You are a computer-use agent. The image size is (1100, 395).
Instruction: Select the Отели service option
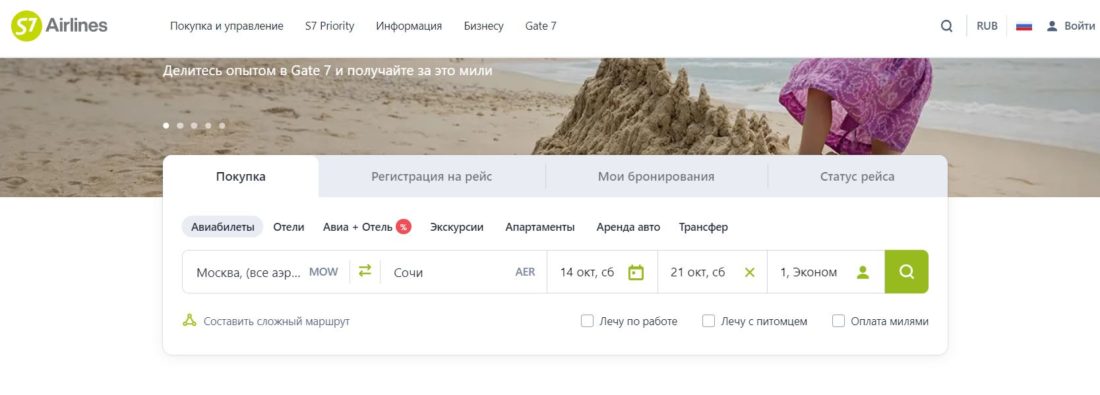click(x=288, y=227)
